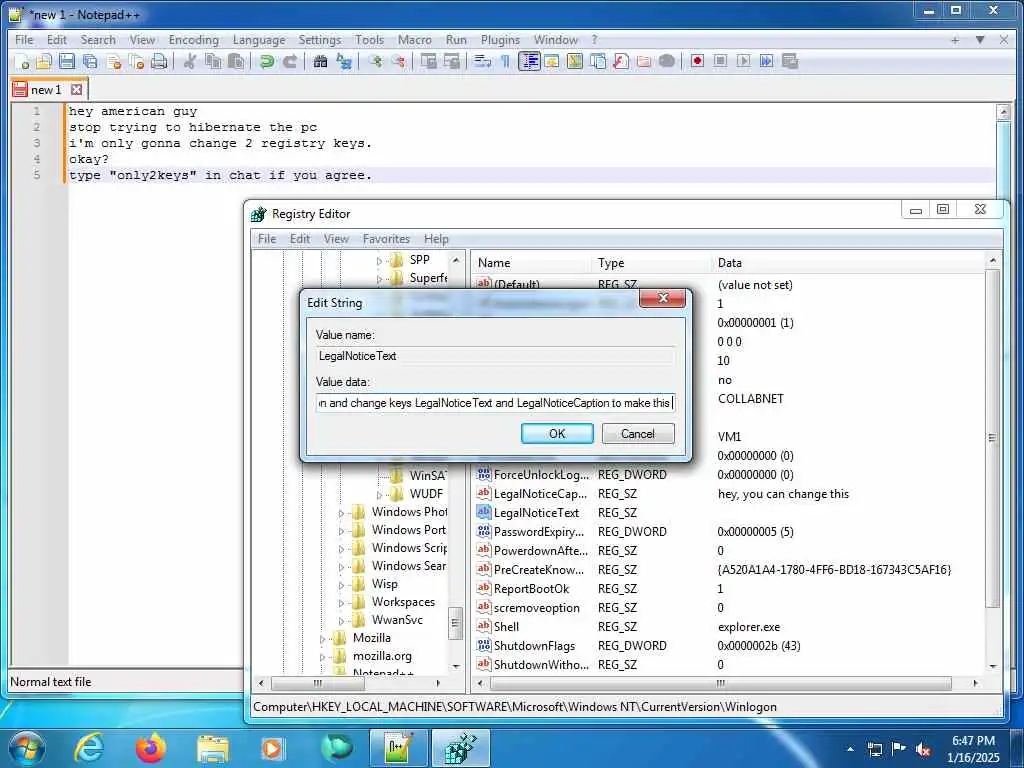1024x768 pixels.
Task: Toggle word wrap in the toolbar
Action: [x=483, y=61]
